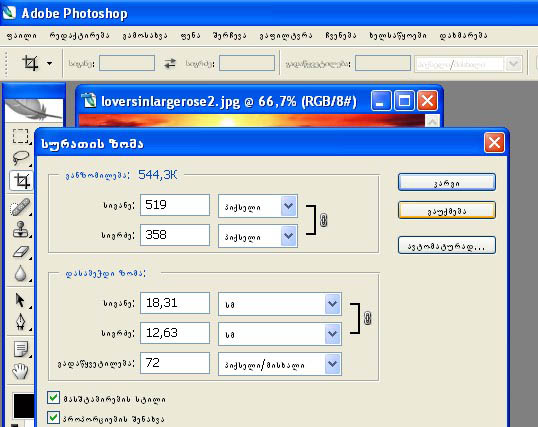Image resolution: width=538 pixels, height=427 pixels.
Task: Click the crop tool preset icon in options bar
Action: tap(30, 63)
